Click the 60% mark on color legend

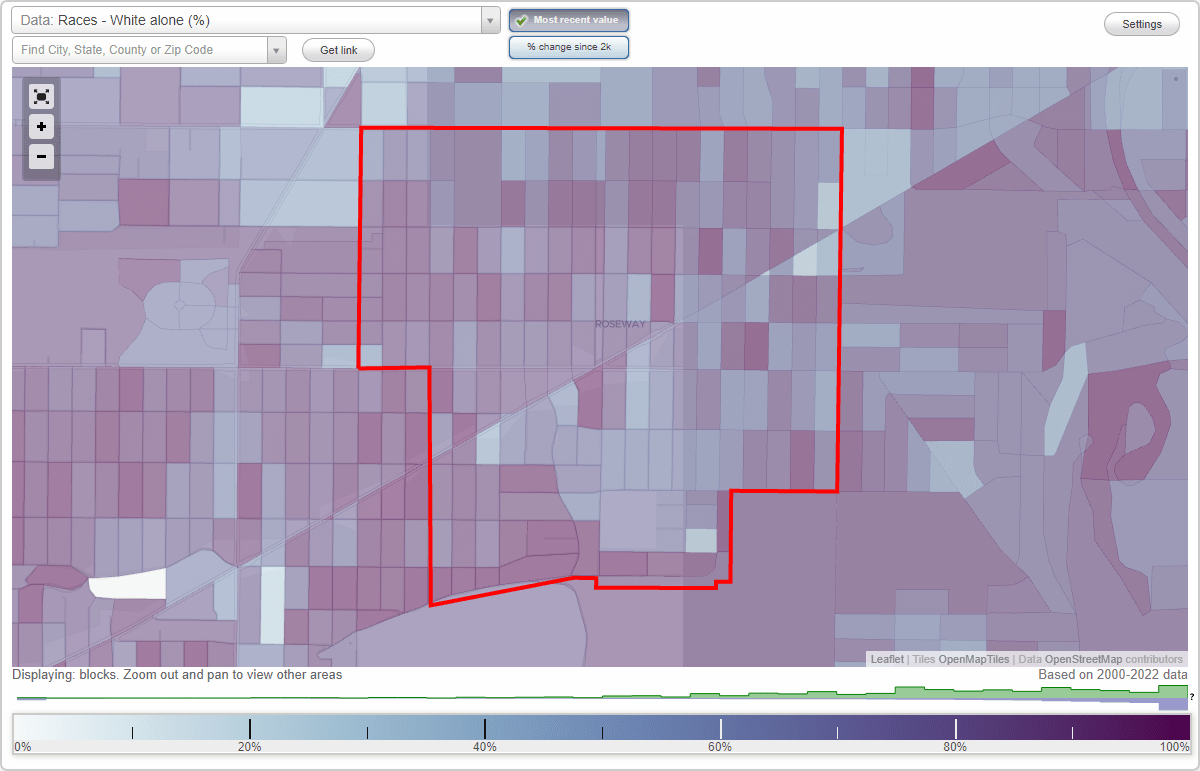(x=720, y=747)
